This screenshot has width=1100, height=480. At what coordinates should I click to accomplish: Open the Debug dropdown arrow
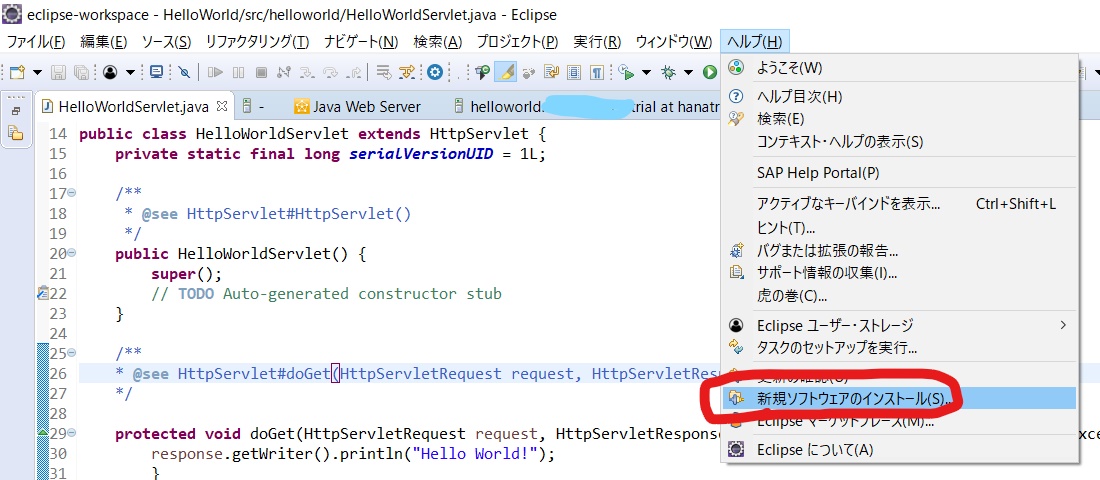(x=689, y=72)
